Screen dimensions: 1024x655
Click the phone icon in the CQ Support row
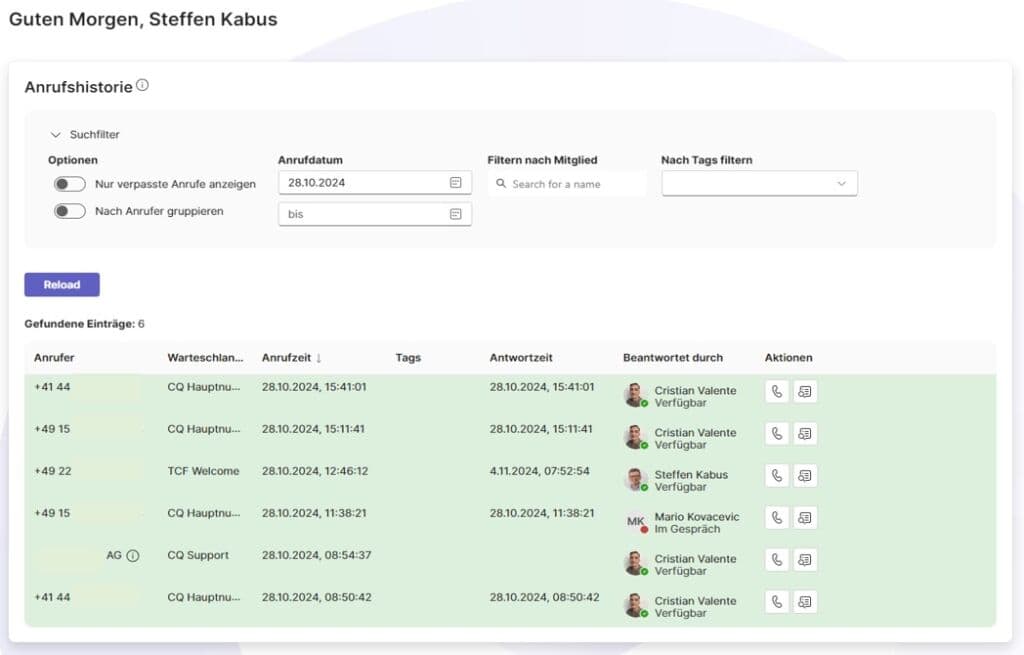pos(776,560)
